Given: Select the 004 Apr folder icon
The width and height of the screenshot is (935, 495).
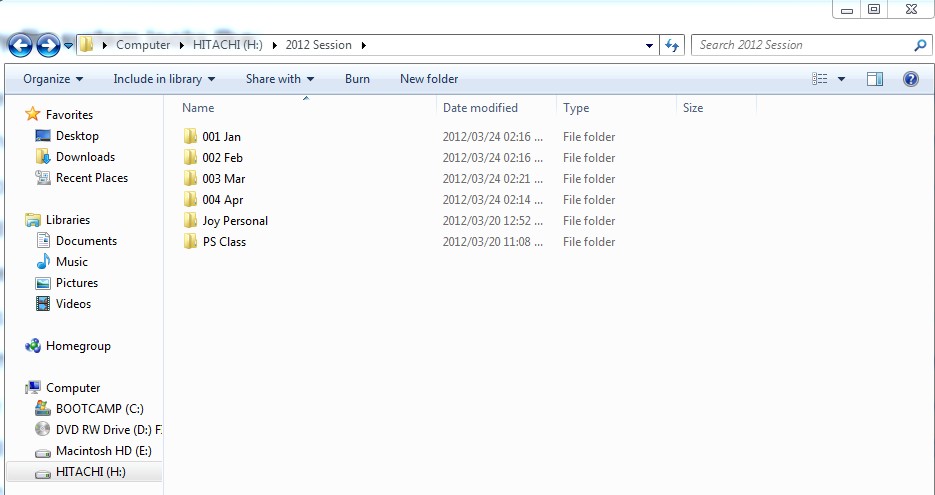Looking at the screenshot, I should (190, 199).
